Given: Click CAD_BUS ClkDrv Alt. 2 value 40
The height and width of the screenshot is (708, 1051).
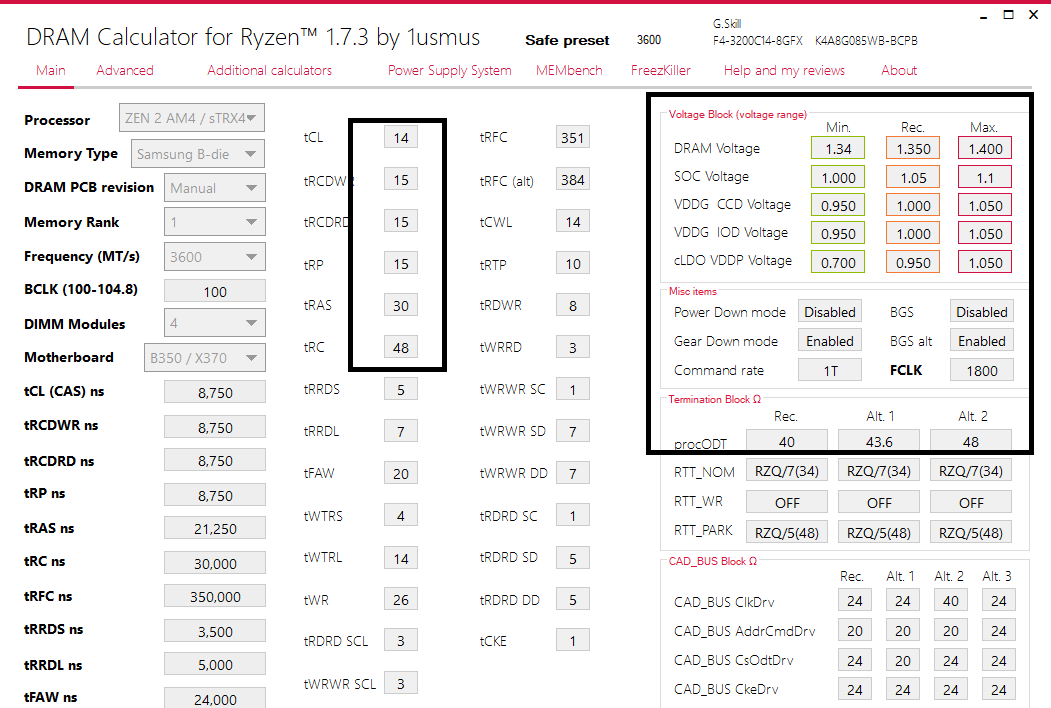Looking at the screenshot, I should [x=950, y=601].
